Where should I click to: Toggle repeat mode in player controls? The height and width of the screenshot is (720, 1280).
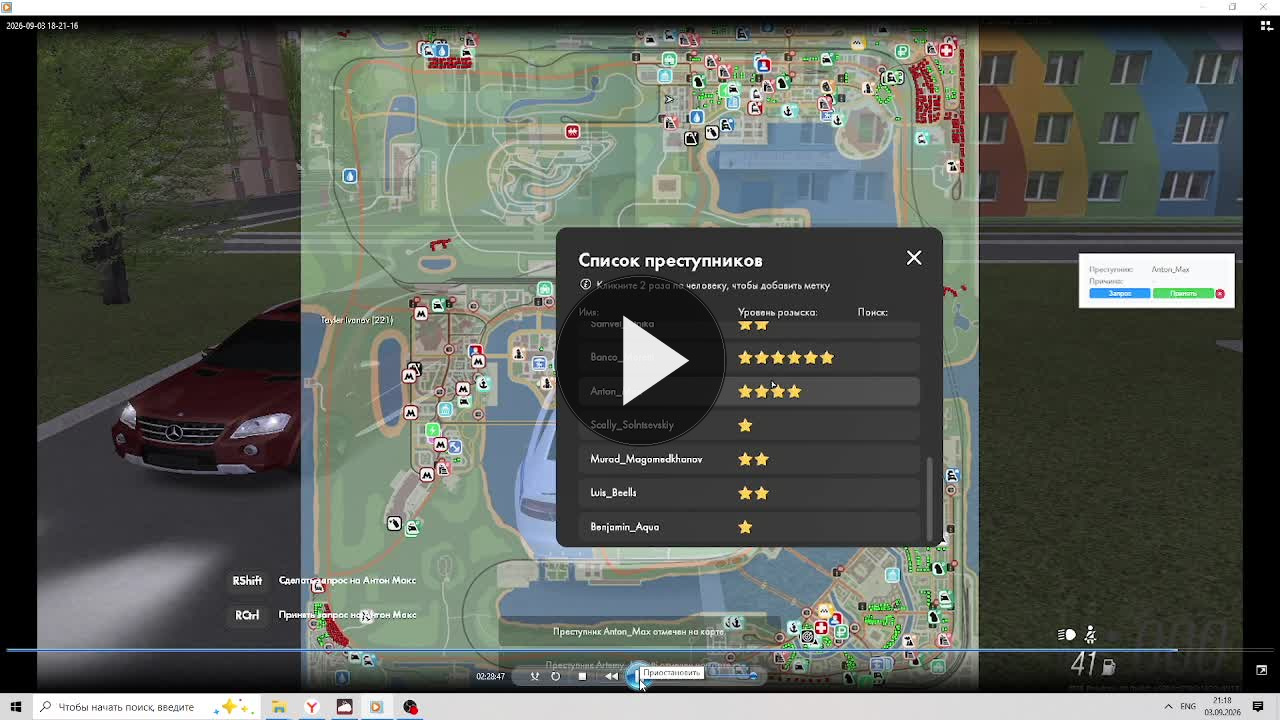tap(556, 677)
